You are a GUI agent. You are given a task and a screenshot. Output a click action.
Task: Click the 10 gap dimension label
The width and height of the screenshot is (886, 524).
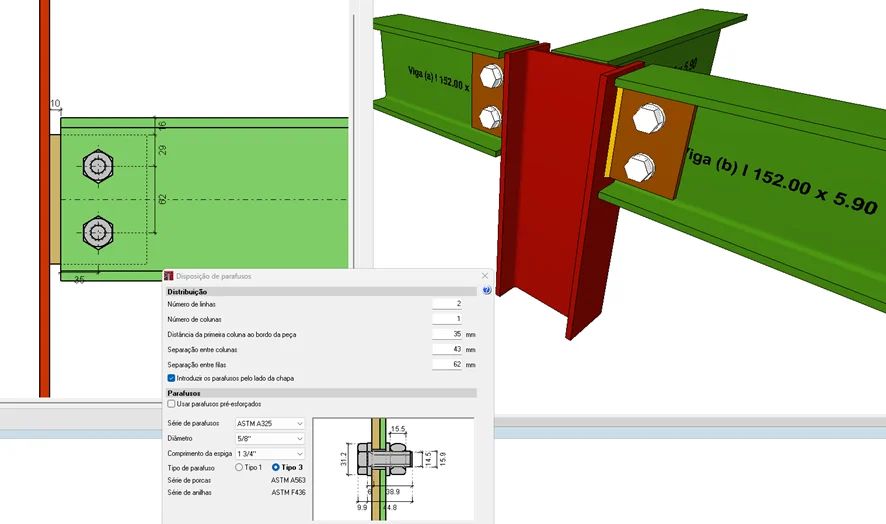coord(55,103)
